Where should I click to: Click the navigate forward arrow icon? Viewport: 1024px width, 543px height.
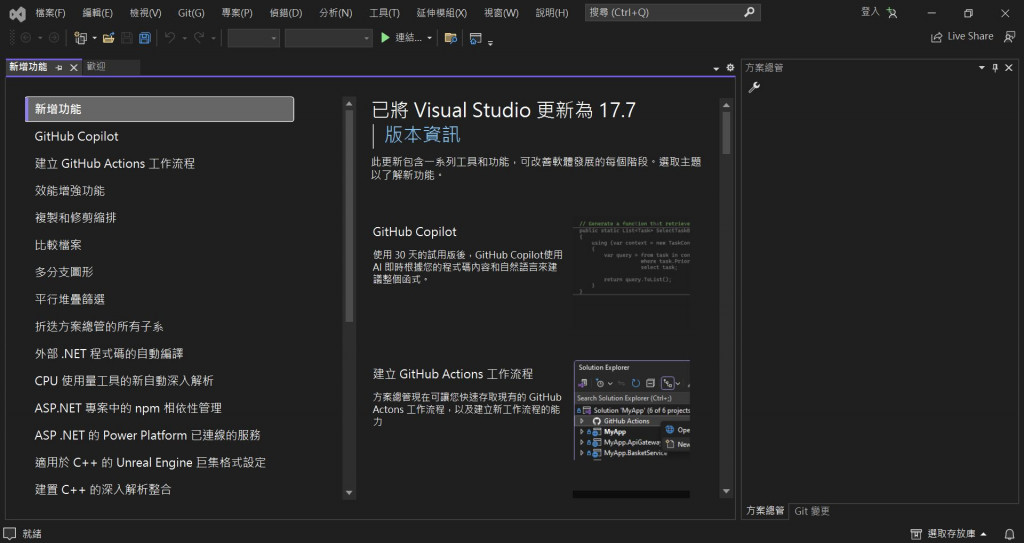pos(54,38)
